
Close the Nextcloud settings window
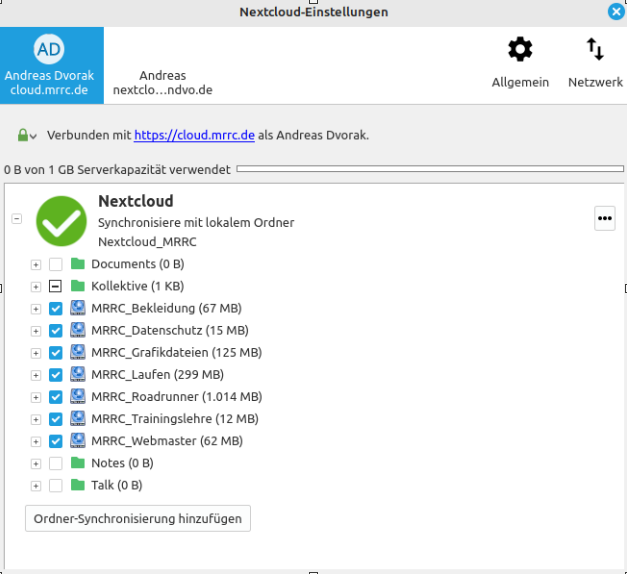coord(616,12)
